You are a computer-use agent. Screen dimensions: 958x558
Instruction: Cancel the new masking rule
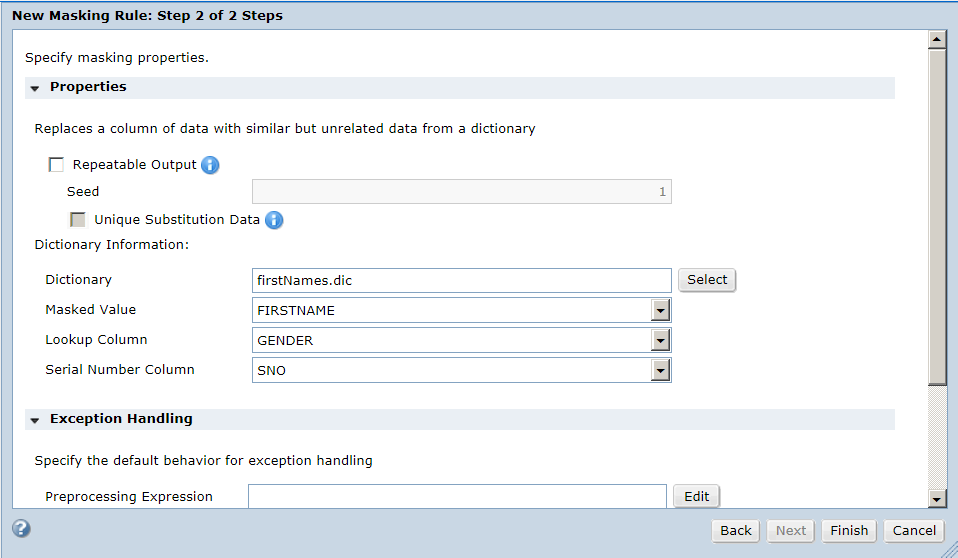[x=914, y=530]
